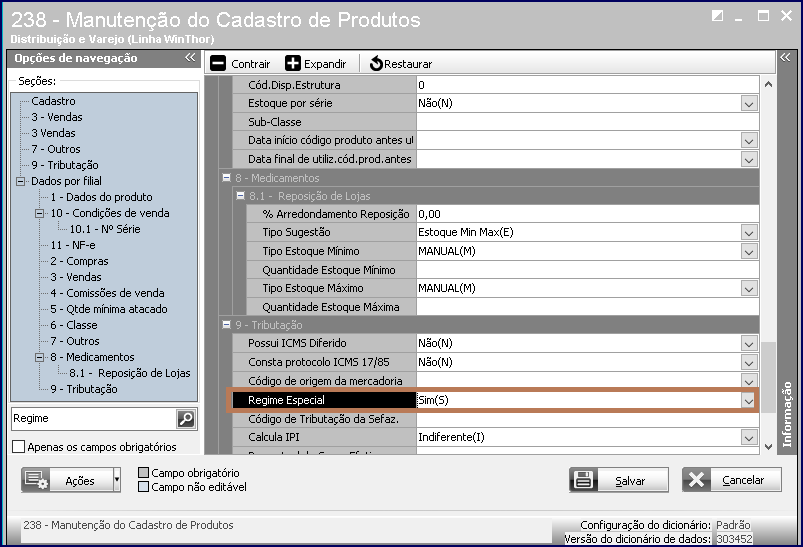Open the Regime Especial dropdown arrow

[749, 401]
